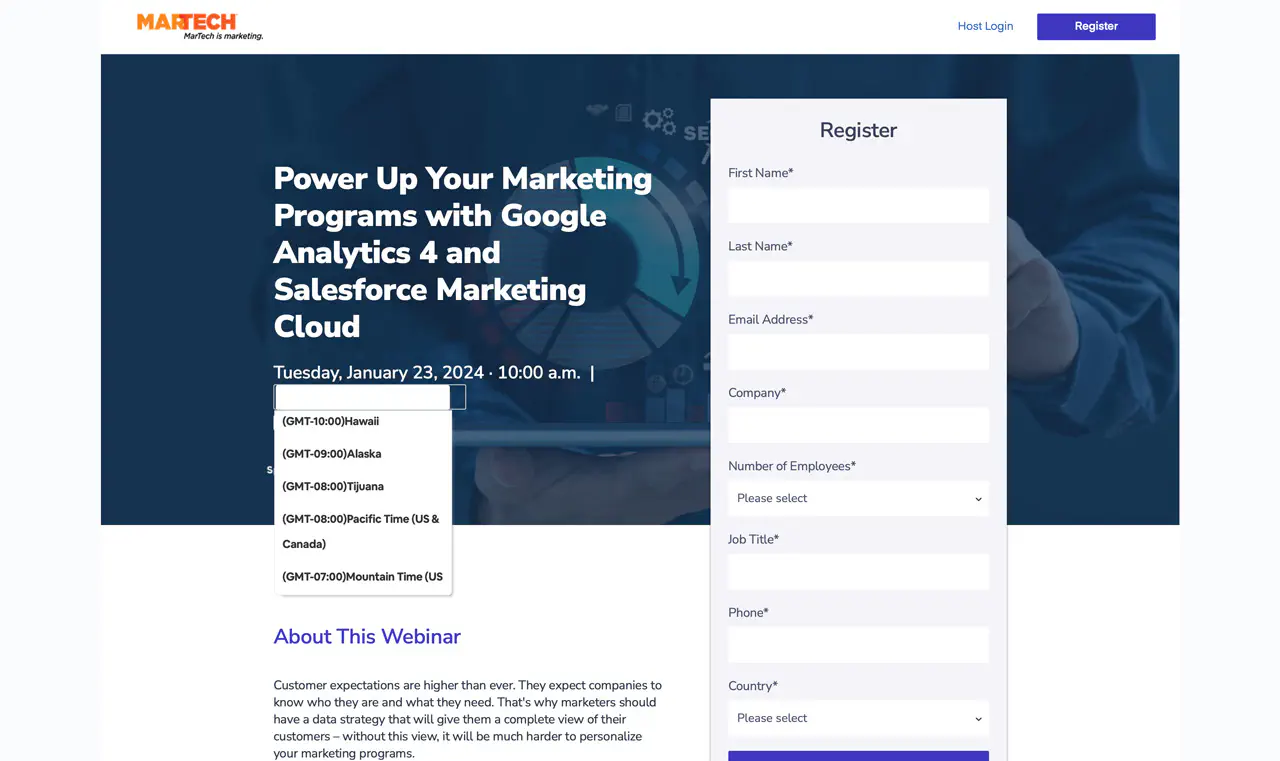This screenshot has height=761, width=1280.
Task: Click the date Tuesday, January 23, 2024
Action: 379,373
